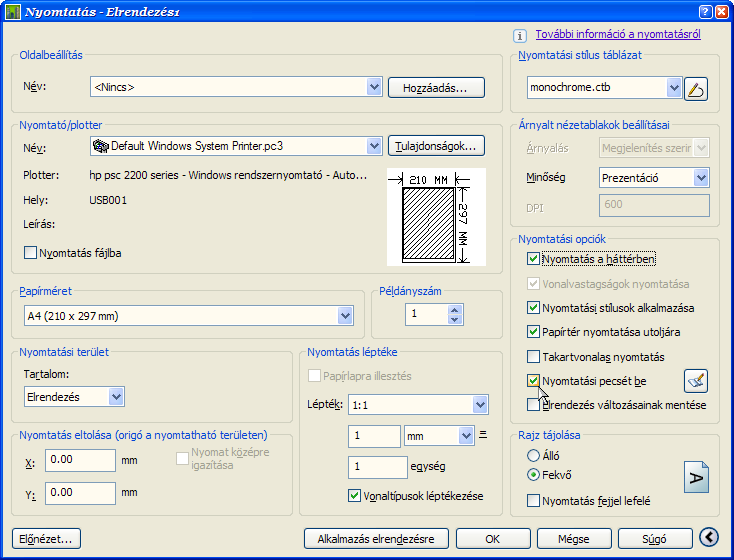Click the Mégse cancel button
The width and height of the screenshot is (734, 560).
[x=574, y=538]
